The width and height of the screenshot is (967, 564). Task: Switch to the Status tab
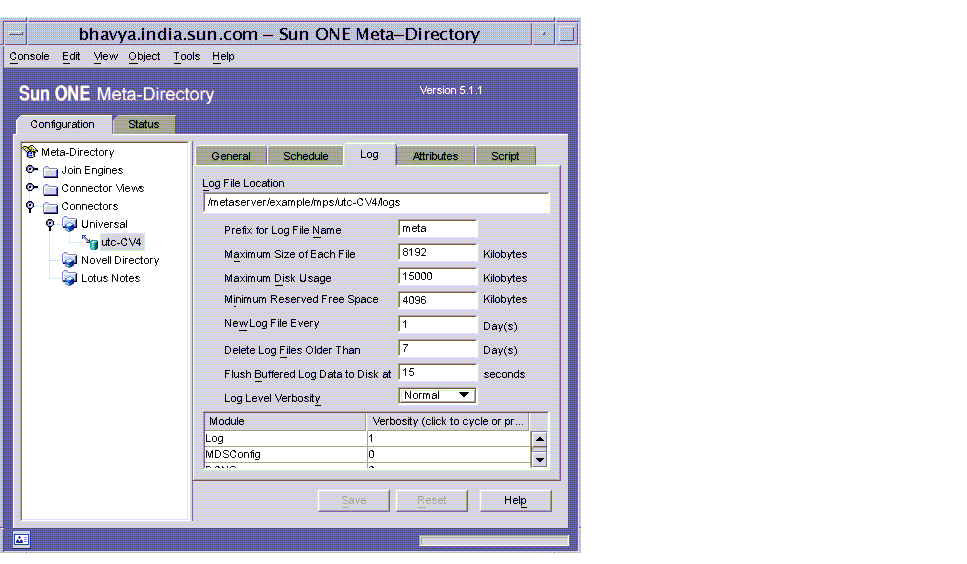(x=144, y=125)
